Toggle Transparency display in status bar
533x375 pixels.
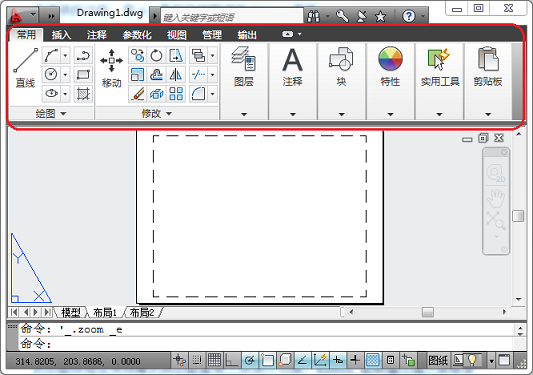(x=373, y=360)
